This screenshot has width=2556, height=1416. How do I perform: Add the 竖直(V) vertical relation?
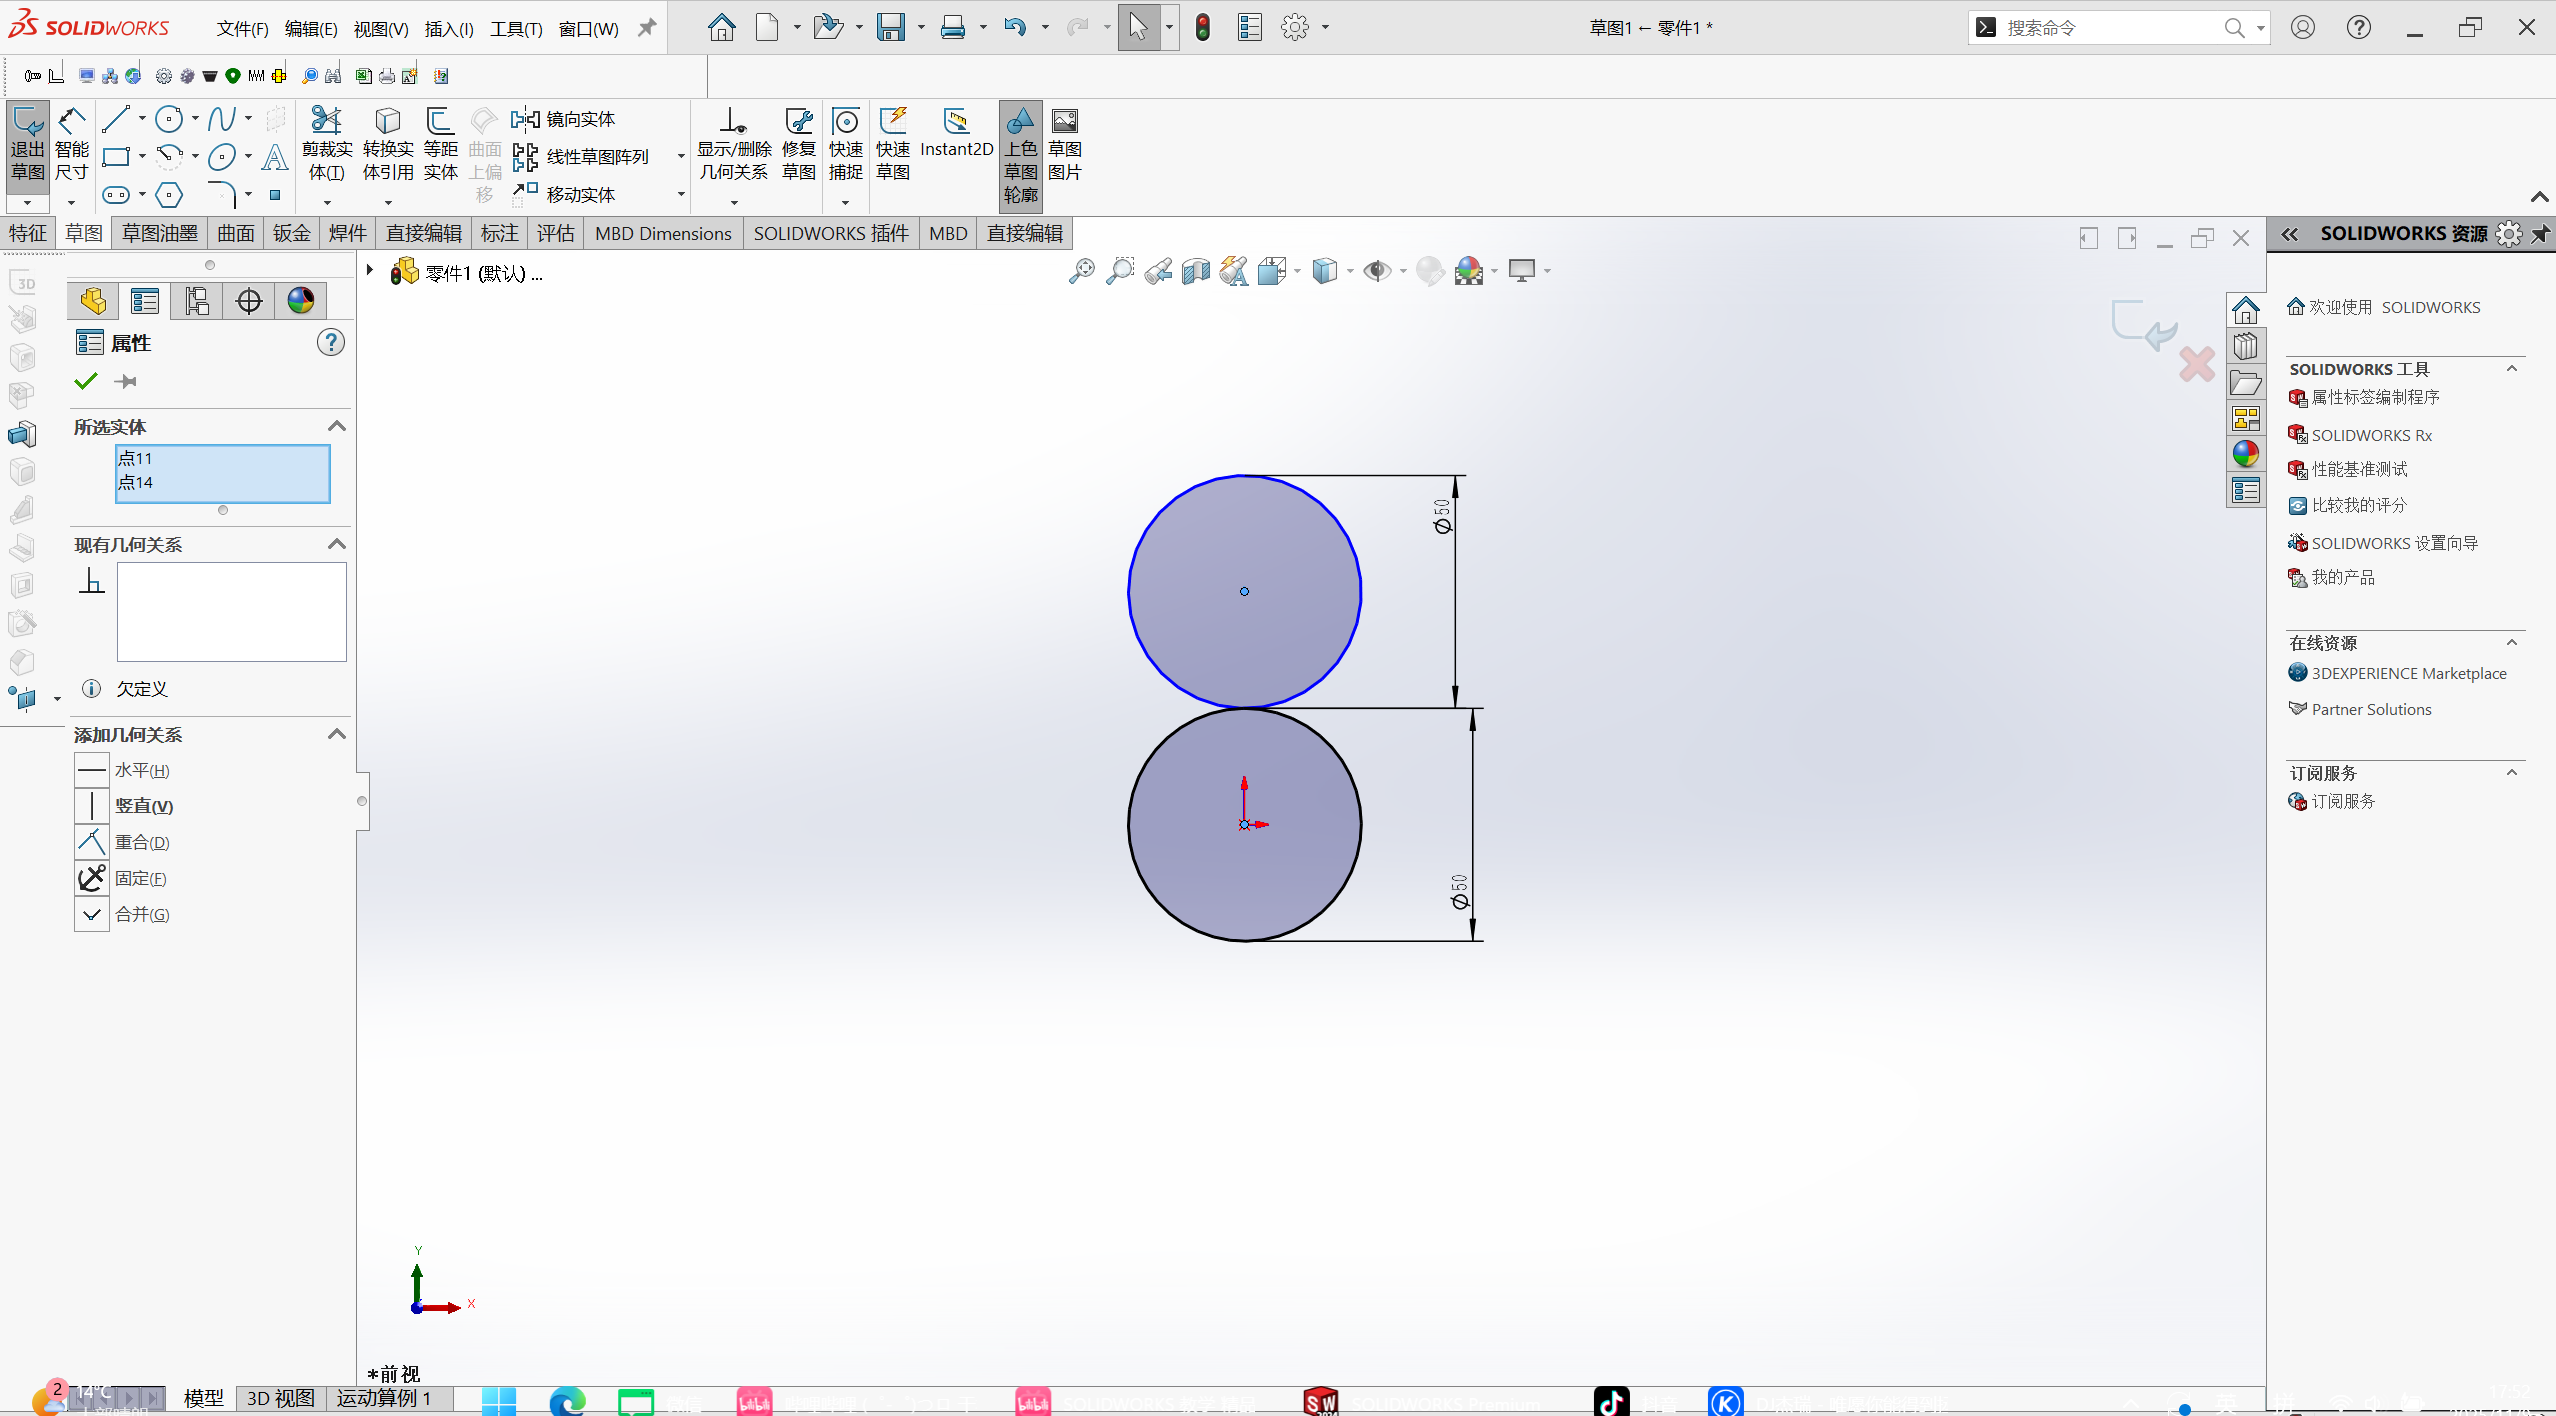coord(143,806)
